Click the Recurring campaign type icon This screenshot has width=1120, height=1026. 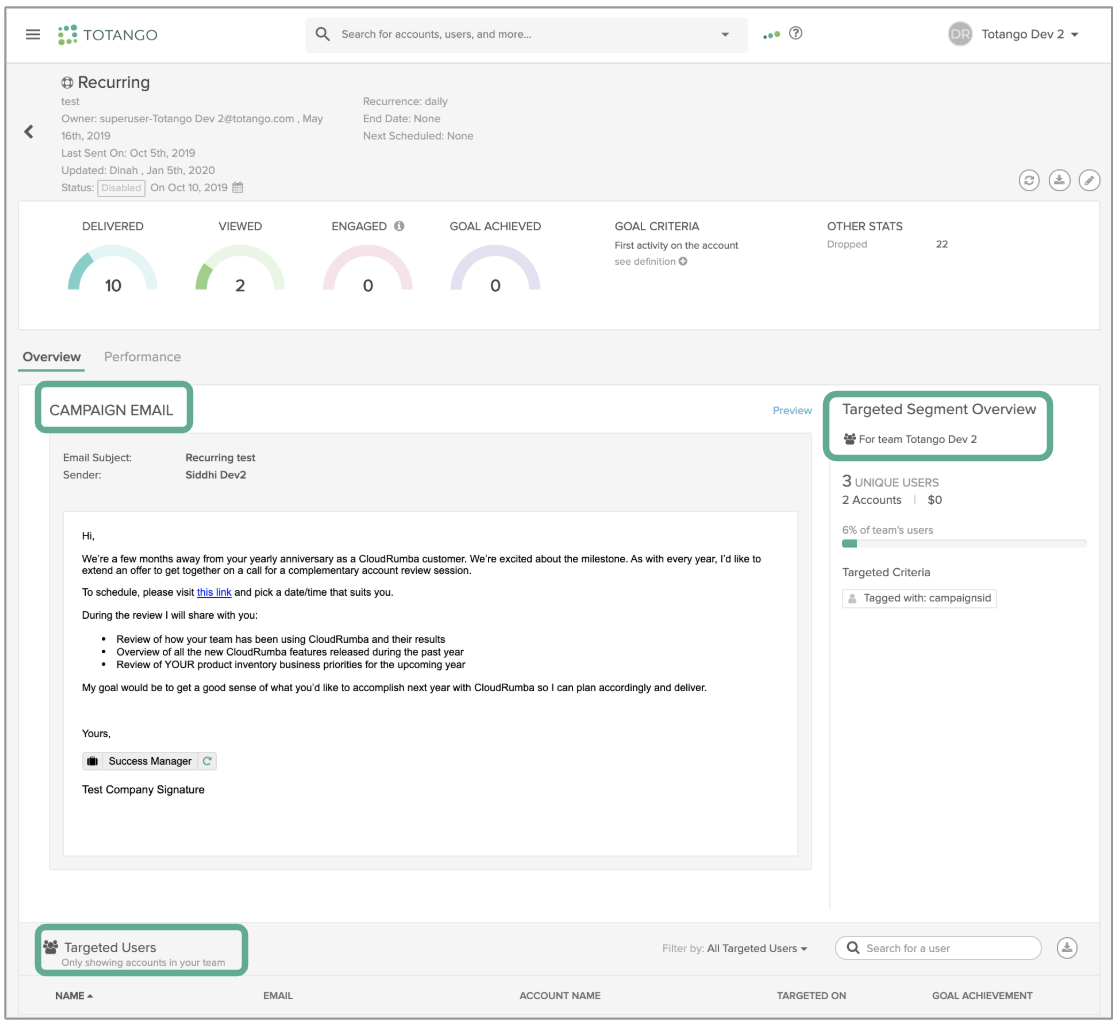tap(67, 82)
